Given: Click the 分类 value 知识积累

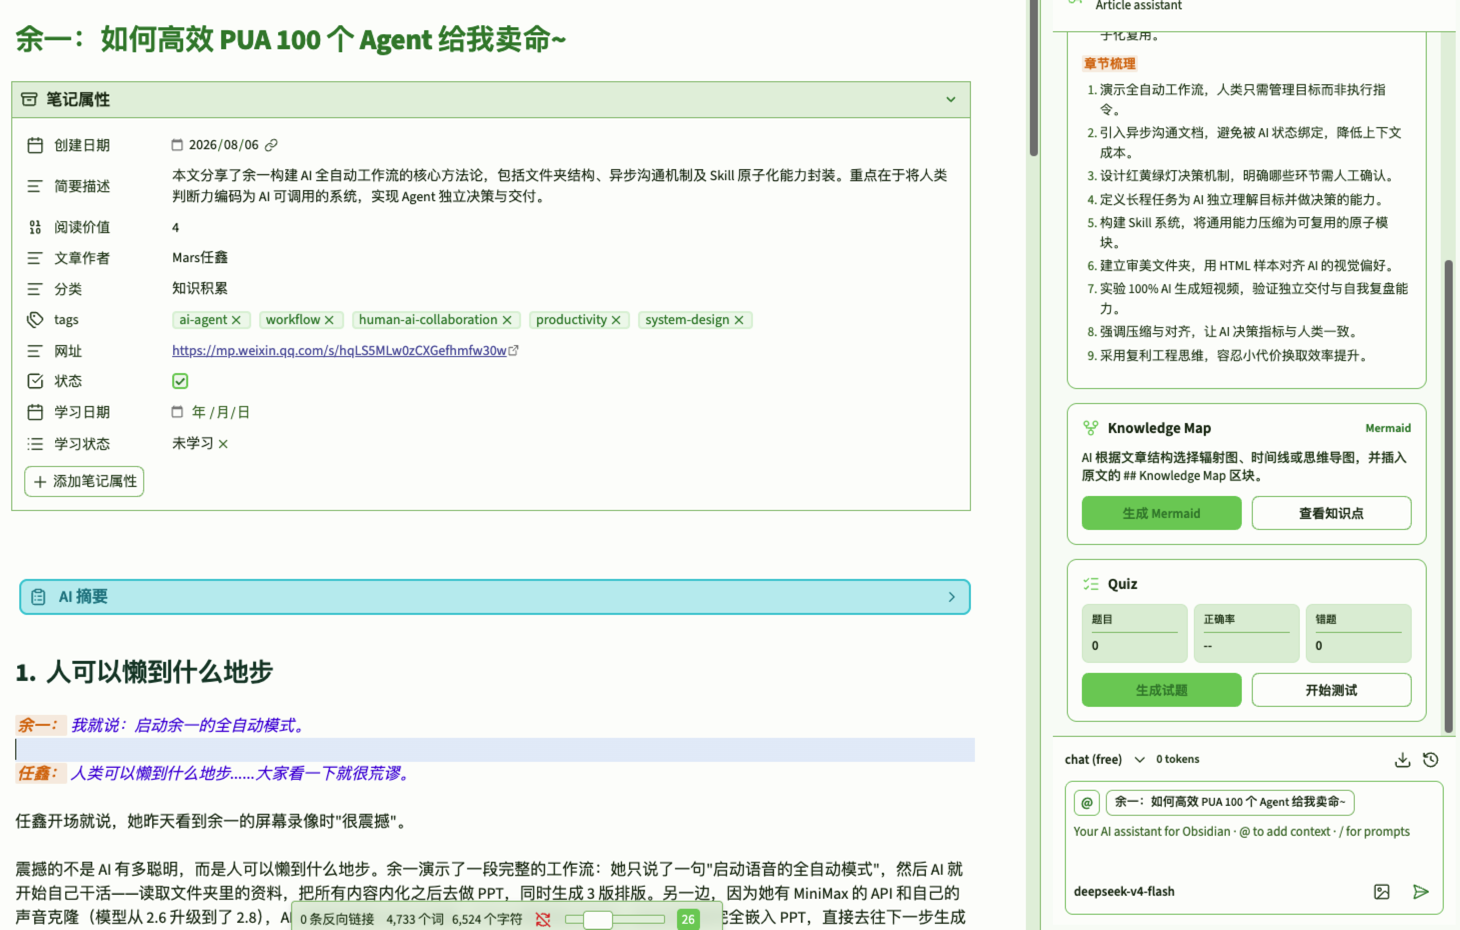Looking at the screenshot, I should tap(200, 288).
